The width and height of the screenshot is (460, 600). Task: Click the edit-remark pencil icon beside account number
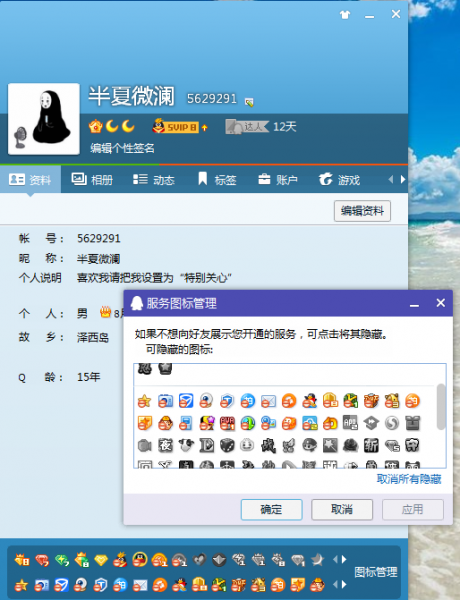pyautogui.click(x=249, y=102)
